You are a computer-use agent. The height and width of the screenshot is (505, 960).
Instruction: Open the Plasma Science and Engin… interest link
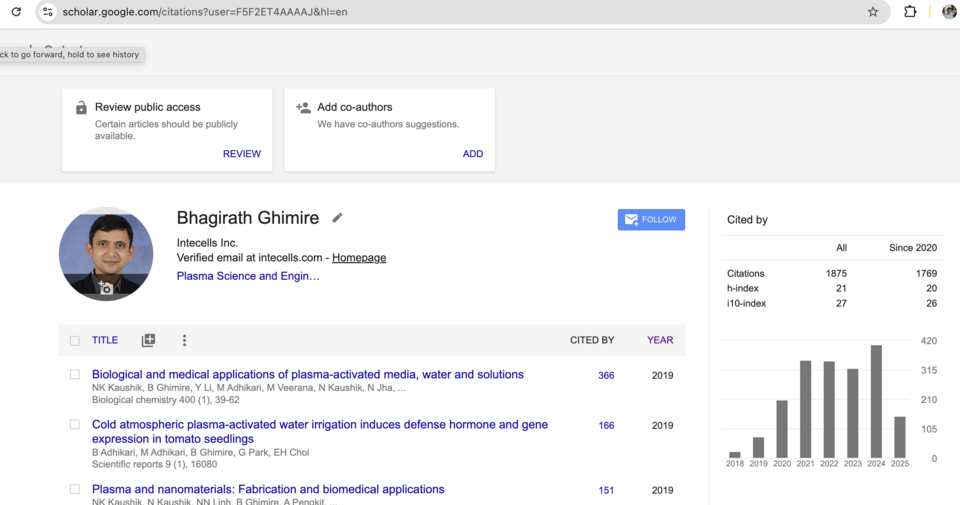tap(248, 276)
